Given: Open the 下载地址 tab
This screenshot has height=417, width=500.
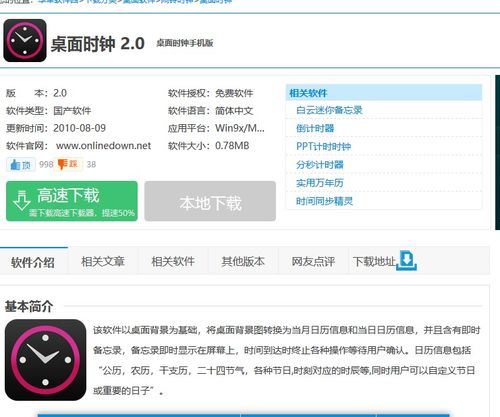Looking at the screenshot, I should pos(374,262).
